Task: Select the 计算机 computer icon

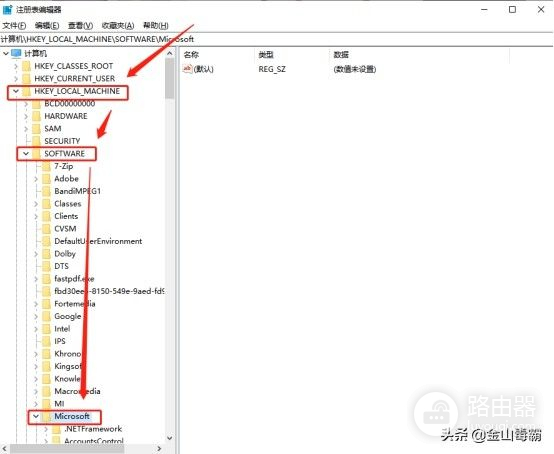Action: click(16, 53)
